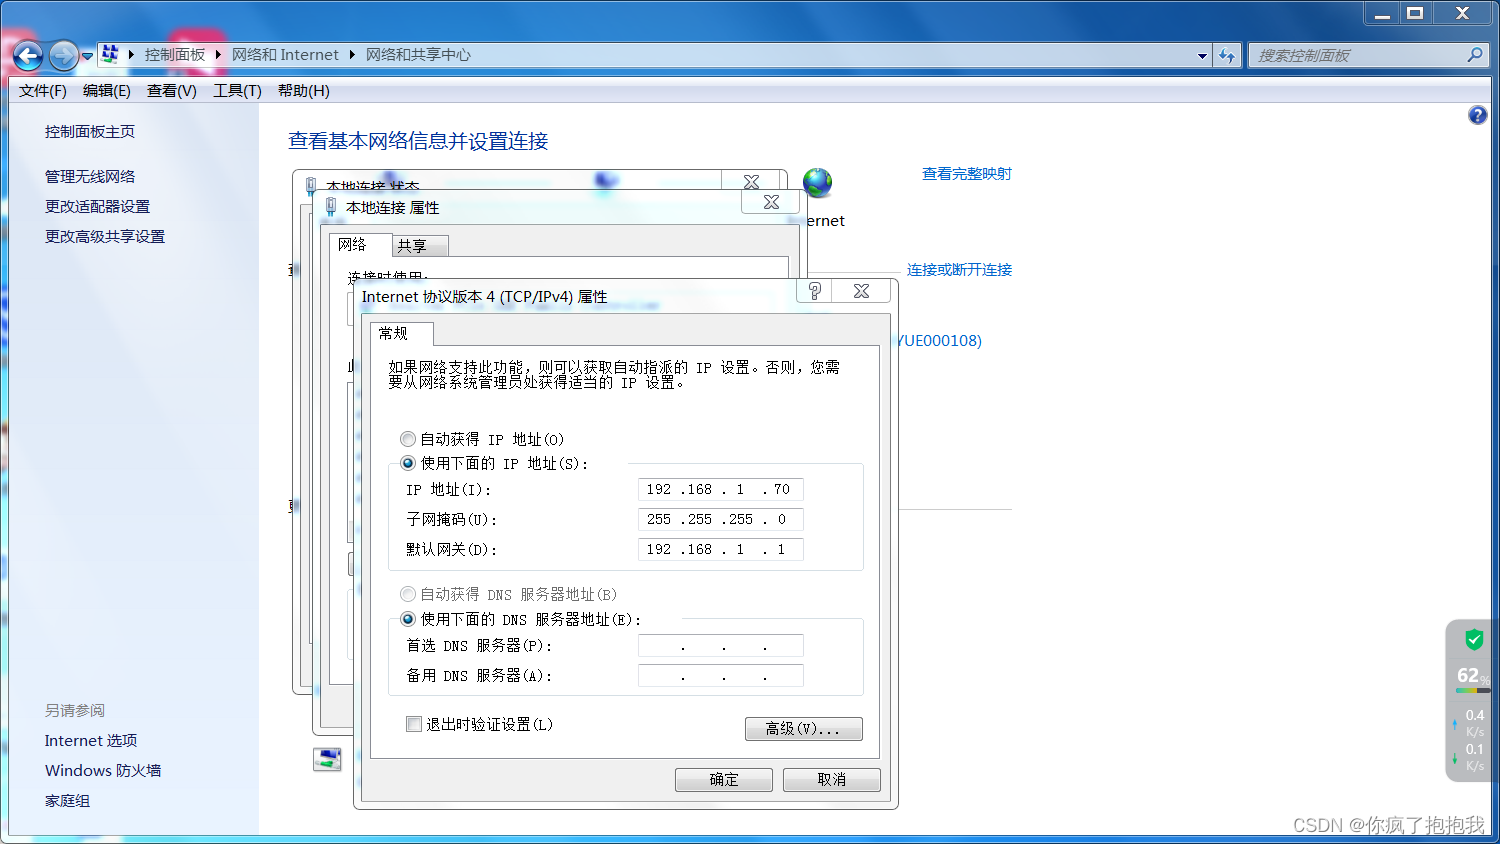Open the 查看(V) menu
The height and width of the screenshot is (844, 1500).
(172, 91)
